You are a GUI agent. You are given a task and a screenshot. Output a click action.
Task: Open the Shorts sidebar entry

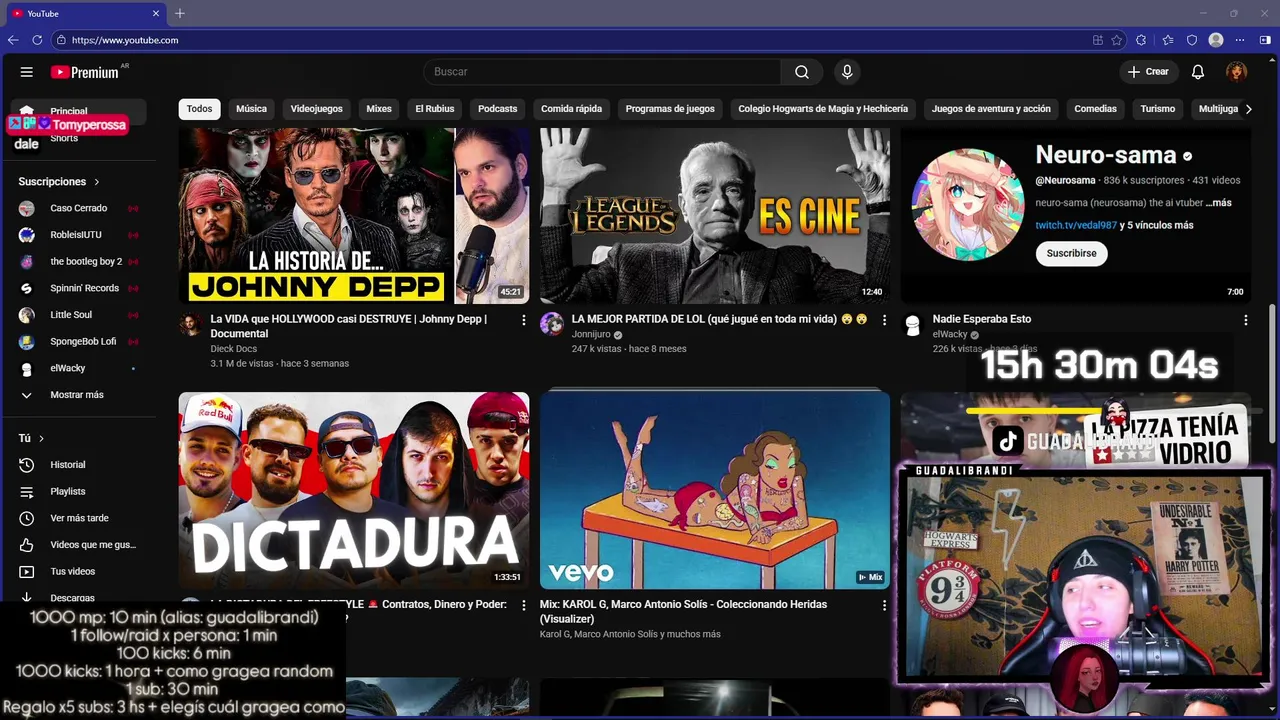(x=64, y=139)
